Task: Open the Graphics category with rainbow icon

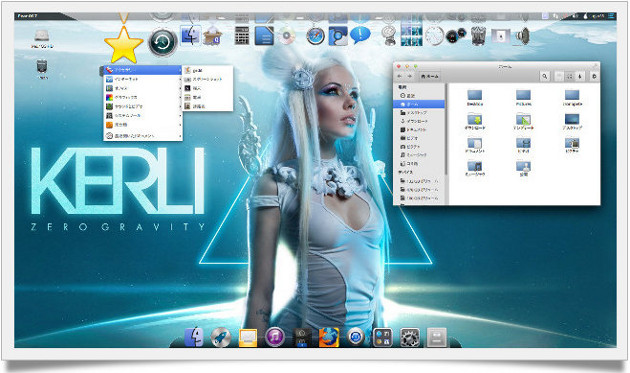Action: (x=143, y=97)
